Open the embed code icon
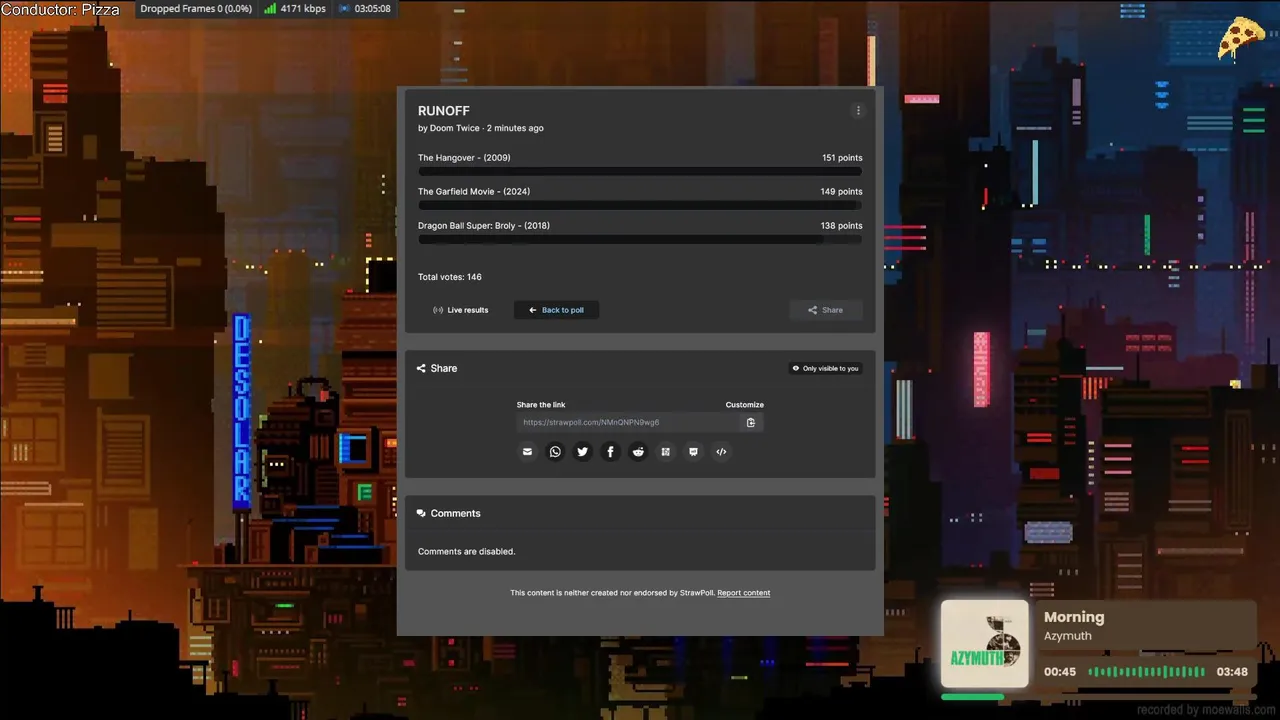The height and width of the screenshot is (720, 1280). click(721, 452)
